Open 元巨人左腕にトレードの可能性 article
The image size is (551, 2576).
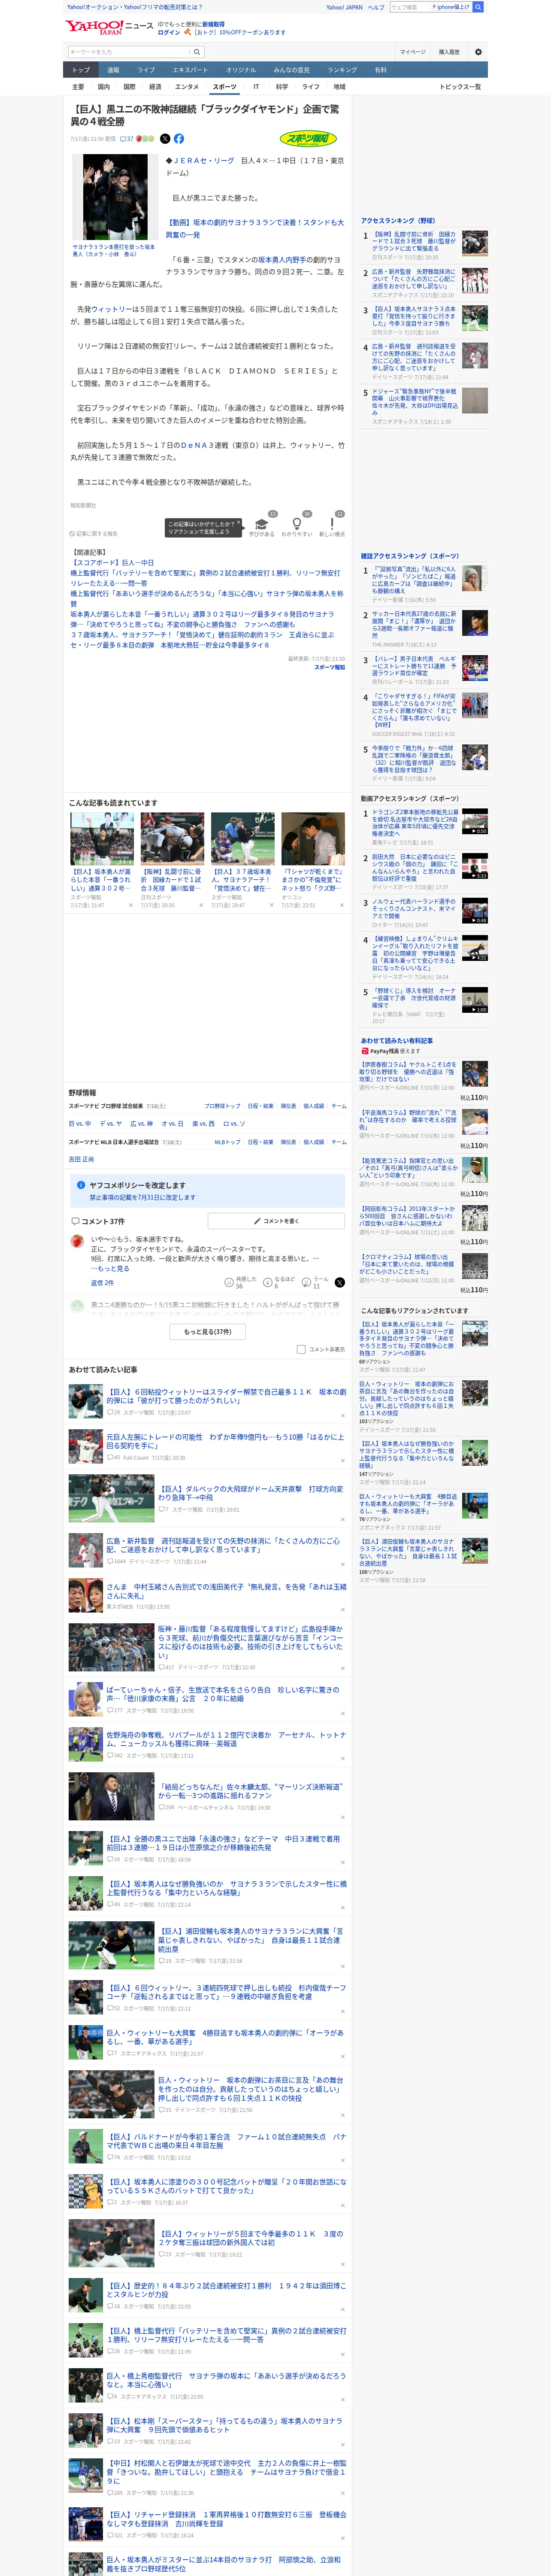pyautogui.click(x=225, y=1441)
